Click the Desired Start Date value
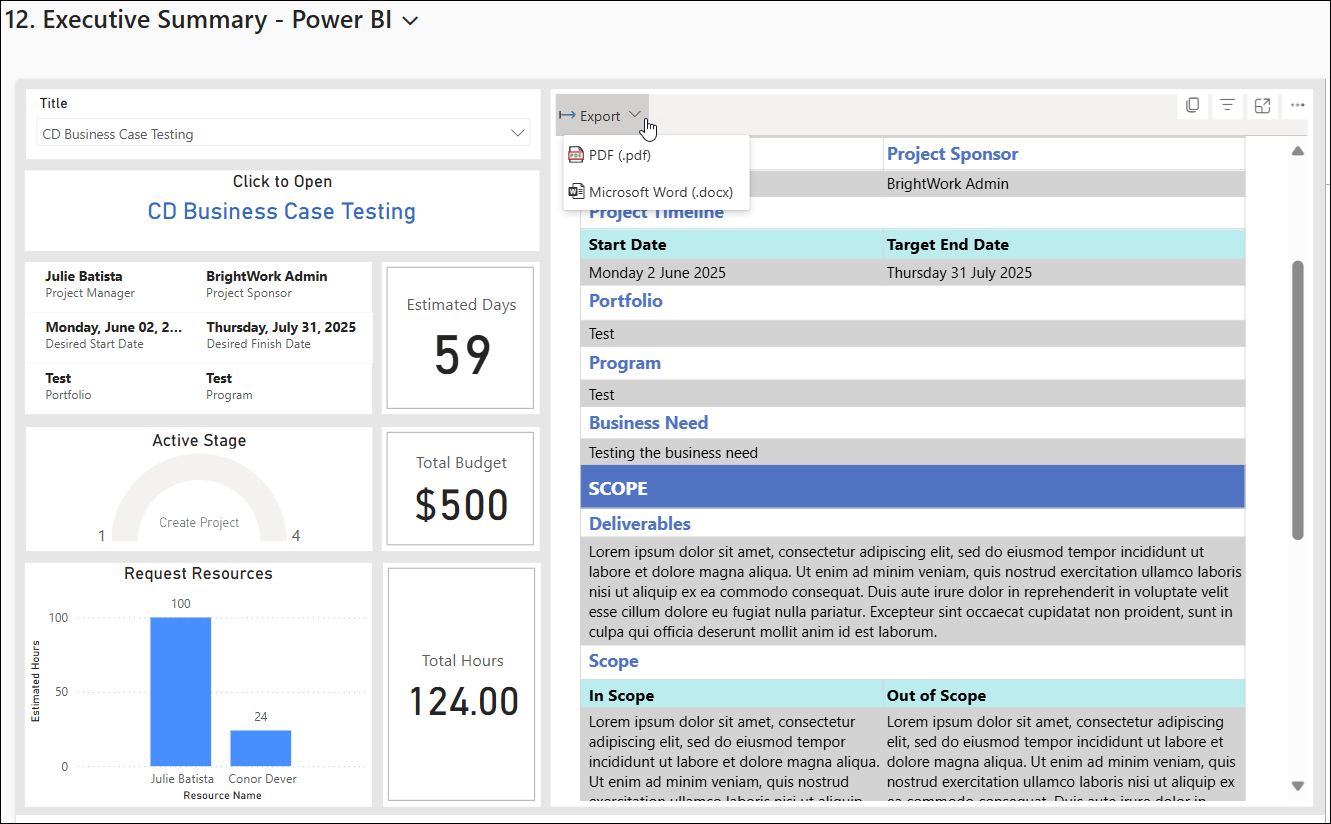This screenshot has width=1331, height=824. point(114,328)
